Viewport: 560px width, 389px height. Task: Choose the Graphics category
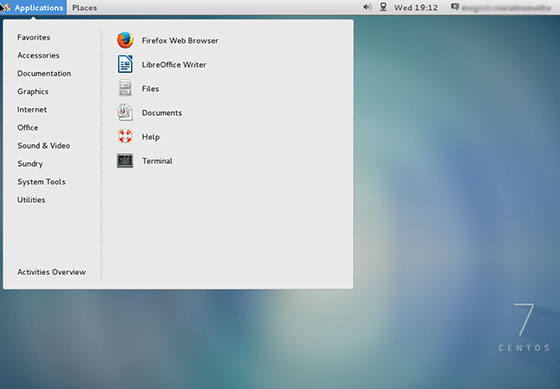click(x=33, y=91)
